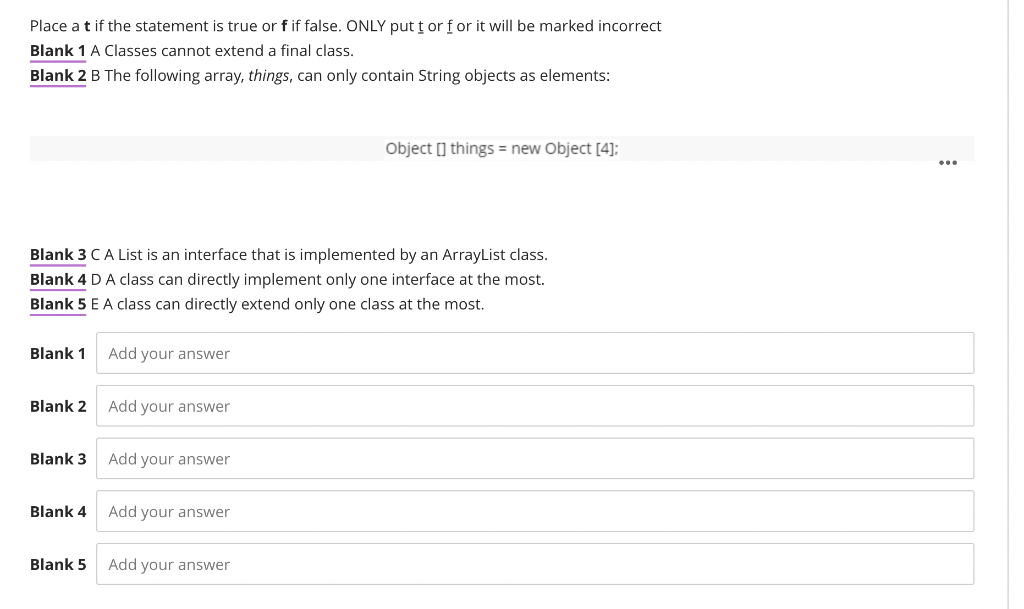Click the bold Blank 1 label beside input

58,354
